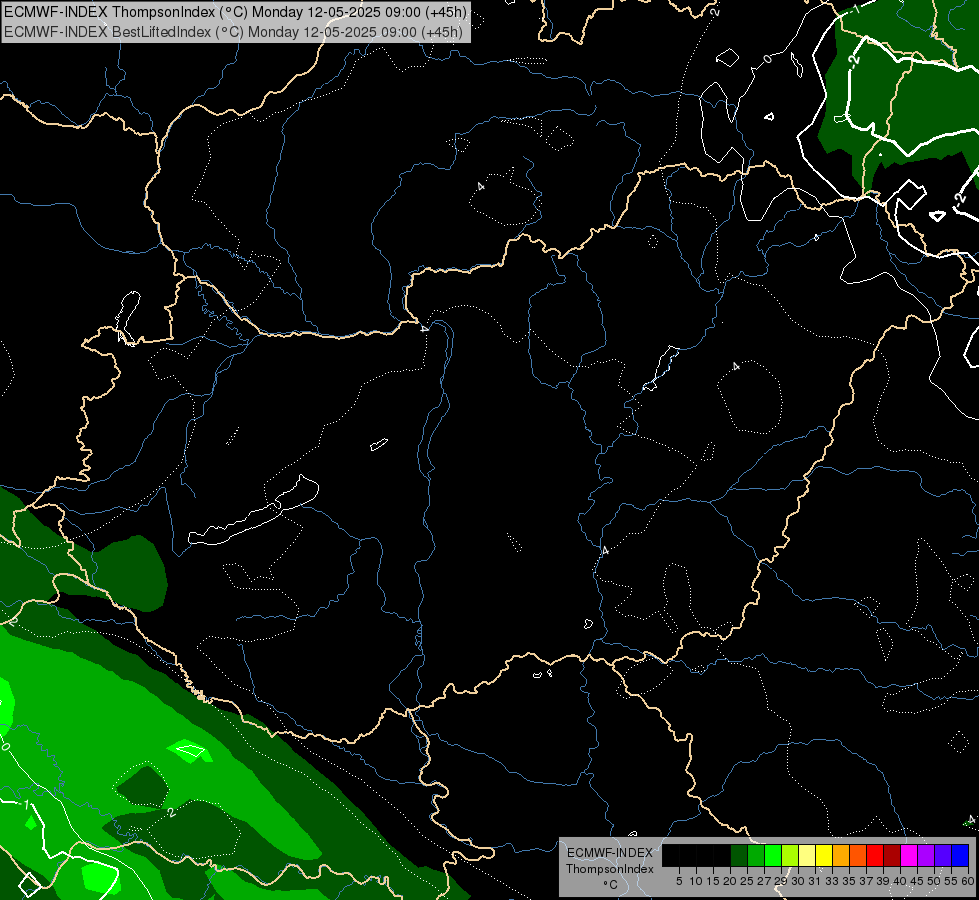Viewport: 979px width, 900px height.
Task: Click the dark green 20–25 legend swatch
Action: point(739,855)
